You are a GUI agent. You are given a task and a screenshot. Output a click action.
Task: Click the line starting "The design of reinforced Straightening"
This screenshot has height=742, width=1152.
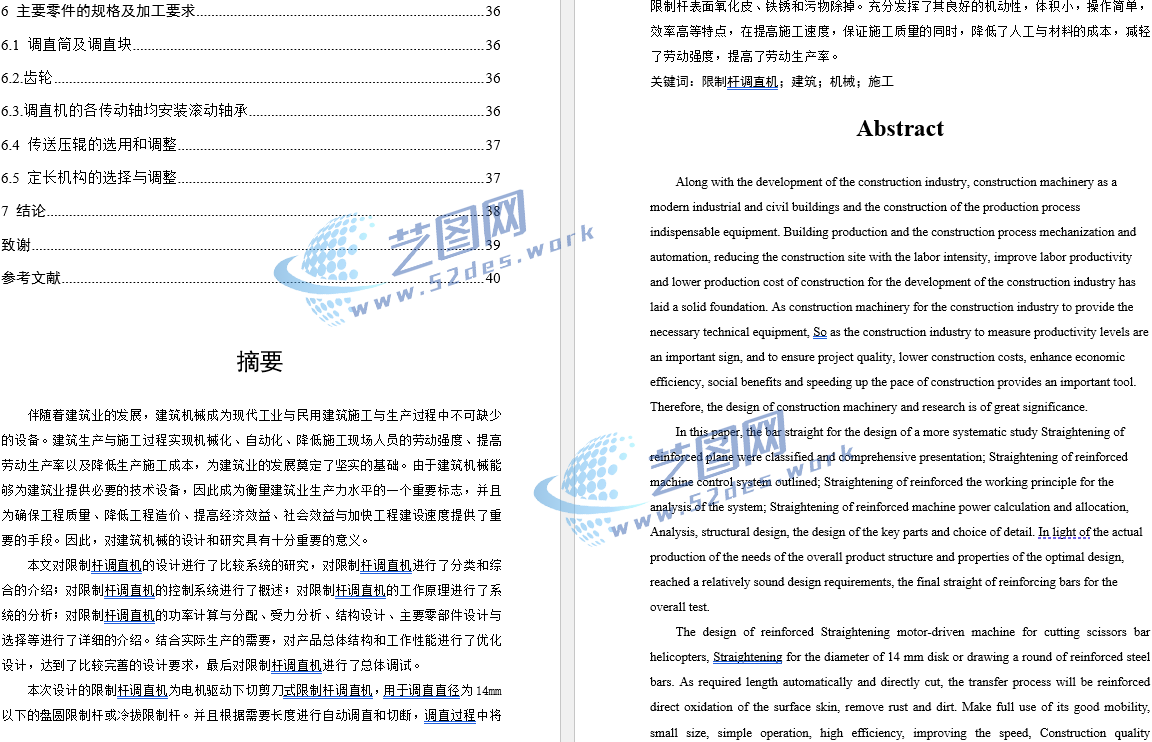912,632
